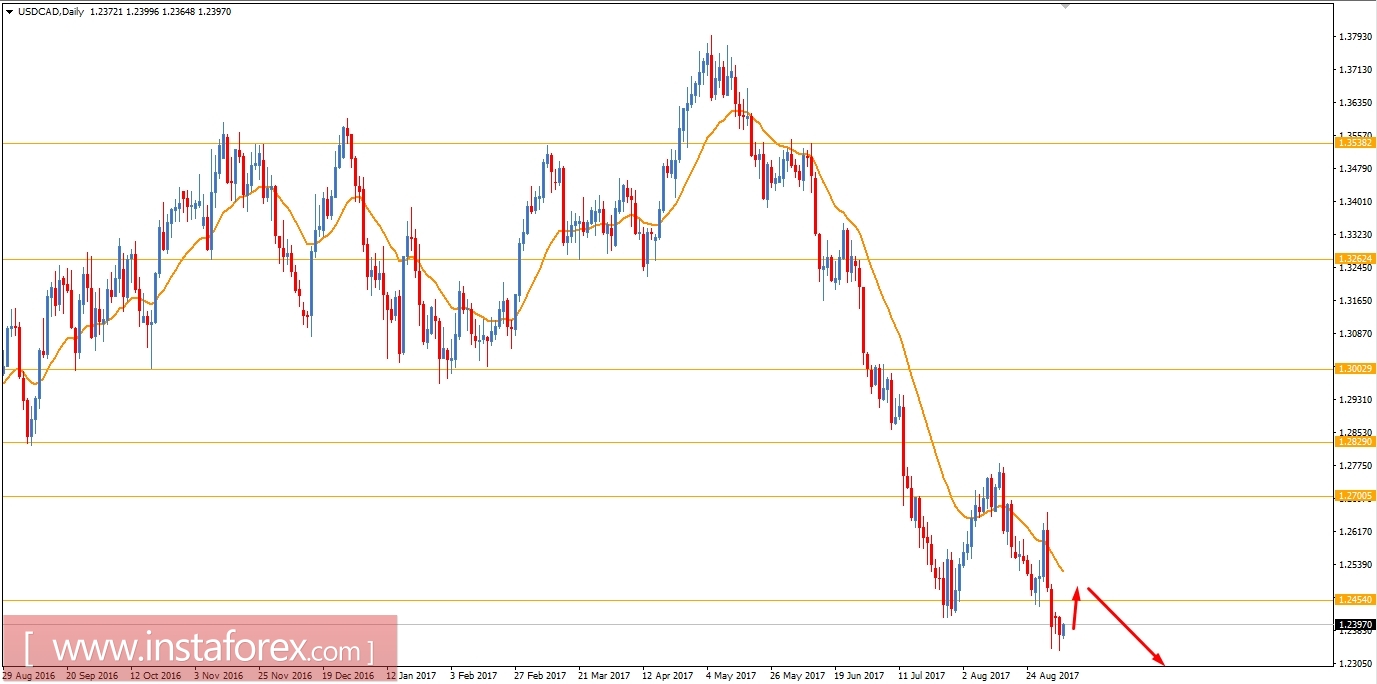
Task: Open the date axis at 29 Aug 2016
Action: [x=30, y=675]
